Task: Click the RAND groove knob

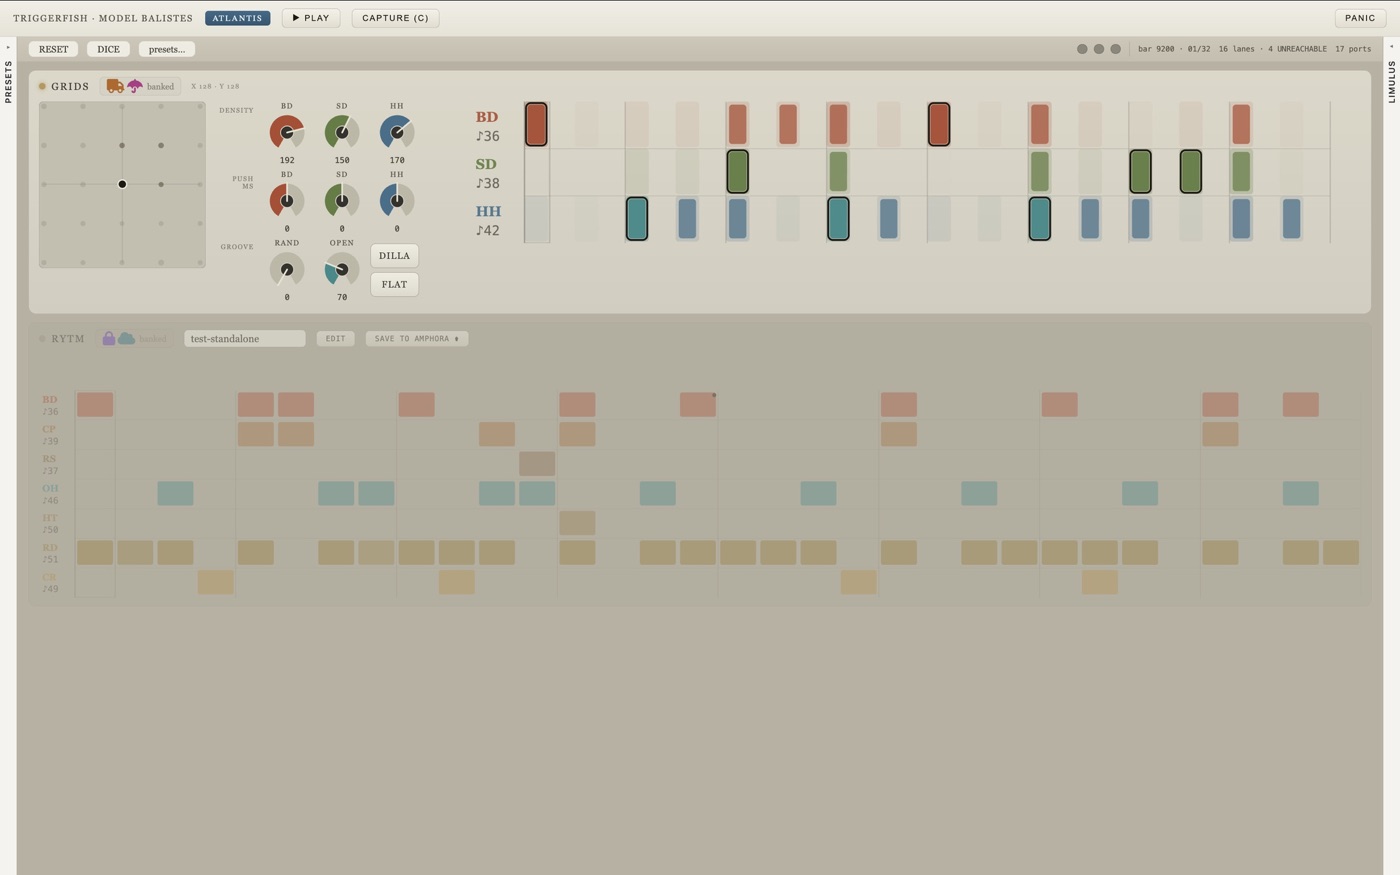Action: pos(287,269)
